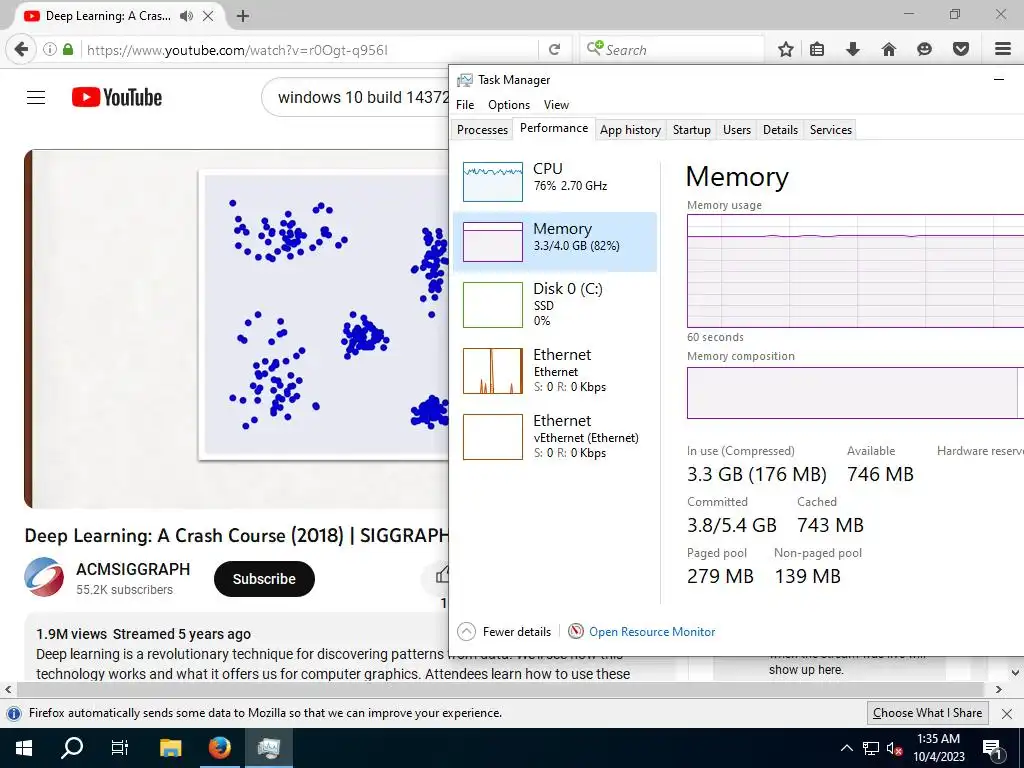
Task: Switch to Firefox on taskbar
Action: [219, 748]
